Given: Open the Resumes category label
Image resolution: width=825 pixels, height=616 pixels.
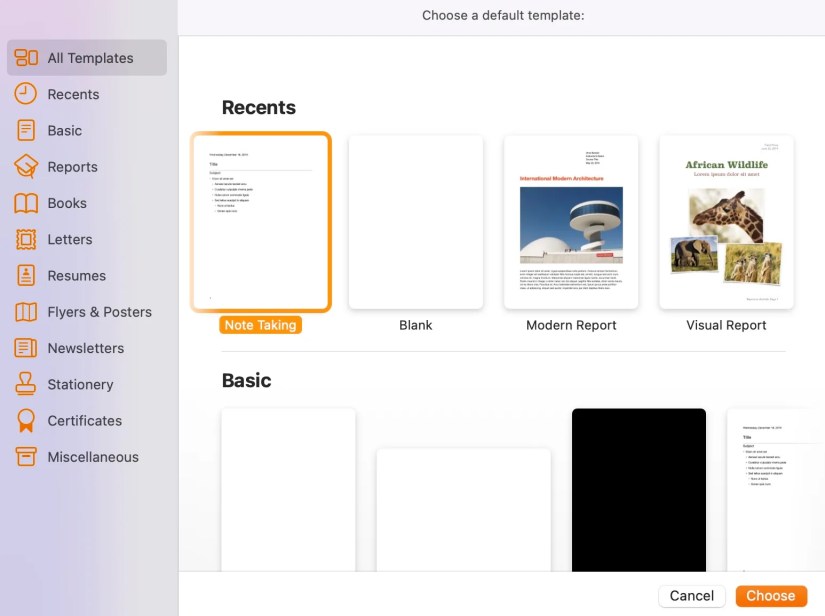Looking at the screenshot, I should tap(77, 276).
